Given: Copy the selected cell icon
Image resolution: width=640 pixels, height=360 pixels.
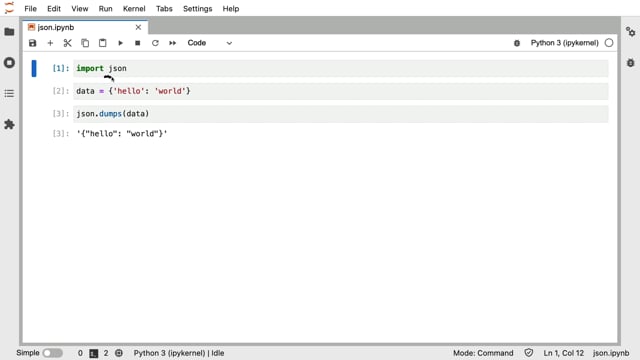Looking at the screenshot, I should 85,43.
